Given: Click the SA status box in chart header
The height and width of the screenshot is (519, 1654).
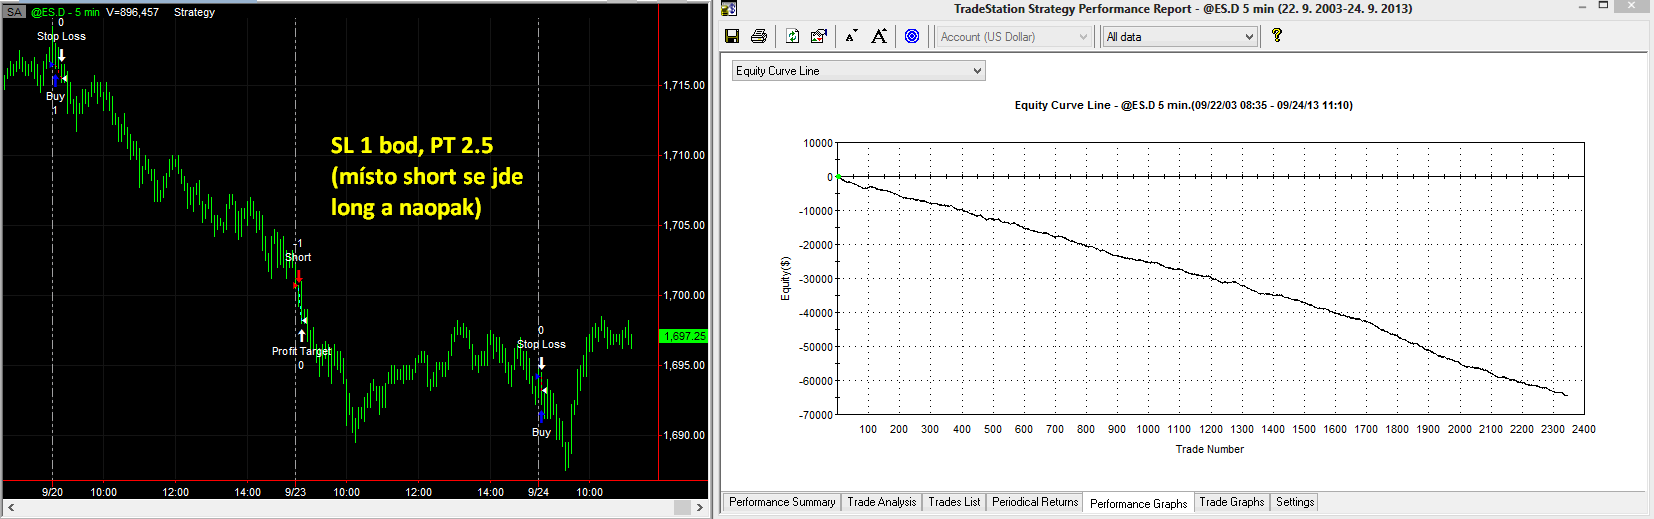Looking at the screenshot, I should [14, 12].
